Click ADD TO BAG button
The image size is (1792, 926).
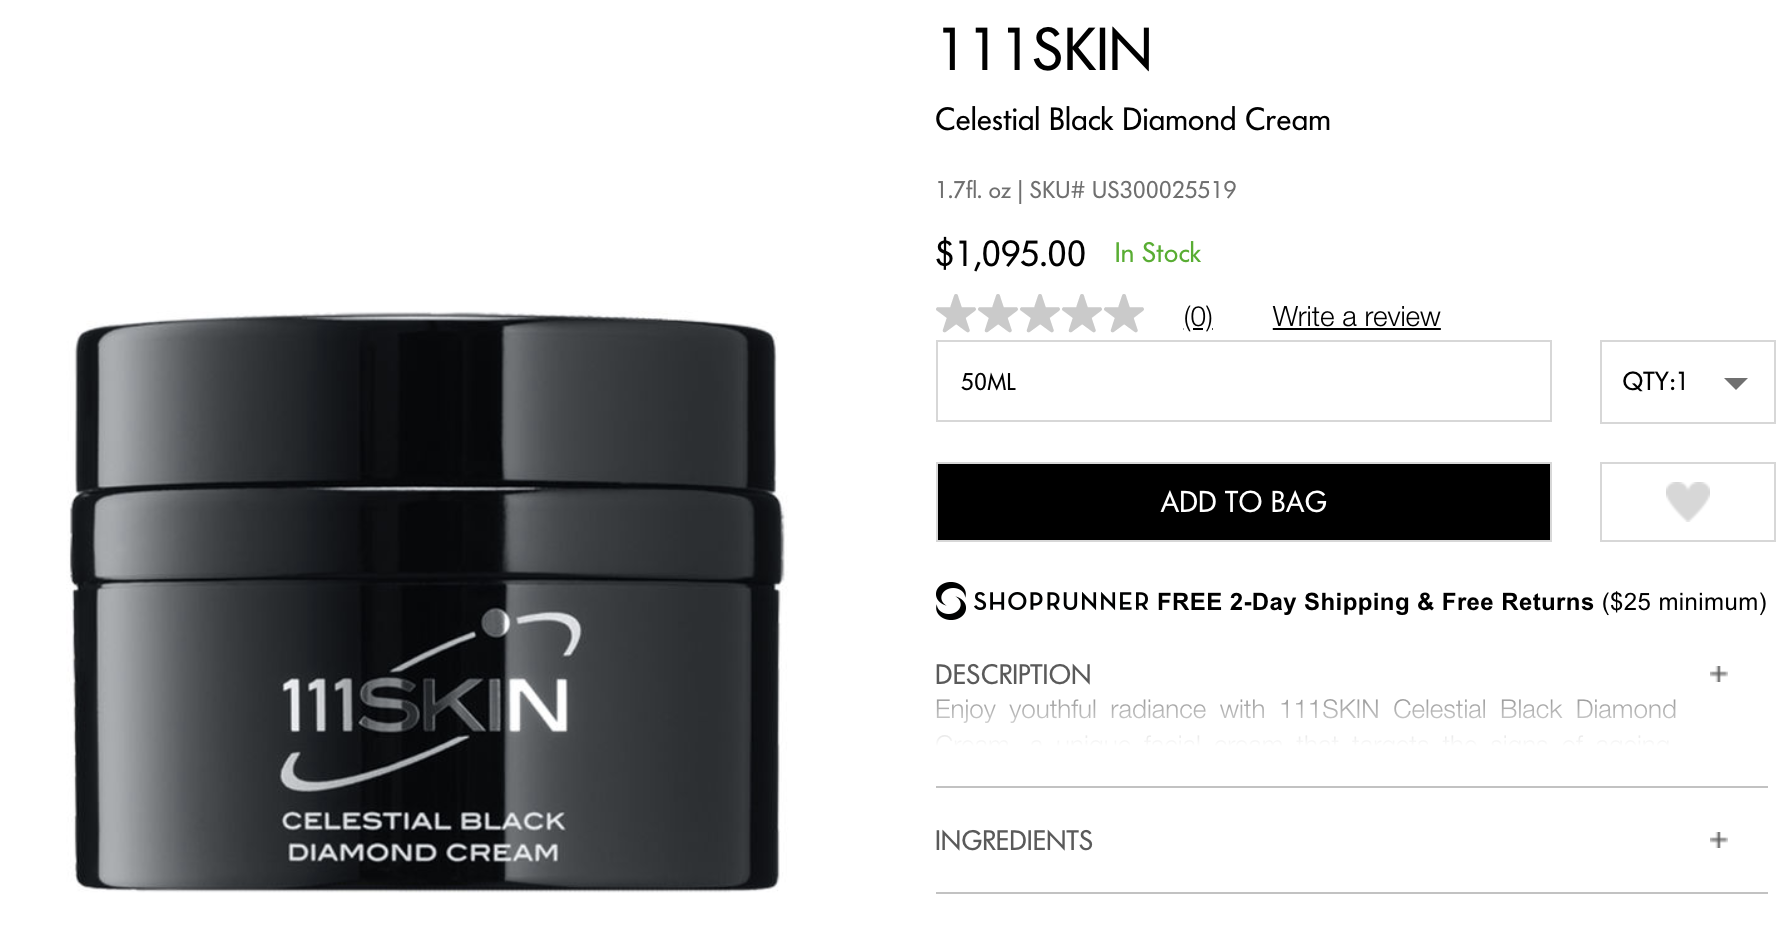click(x=1243, y=502)
